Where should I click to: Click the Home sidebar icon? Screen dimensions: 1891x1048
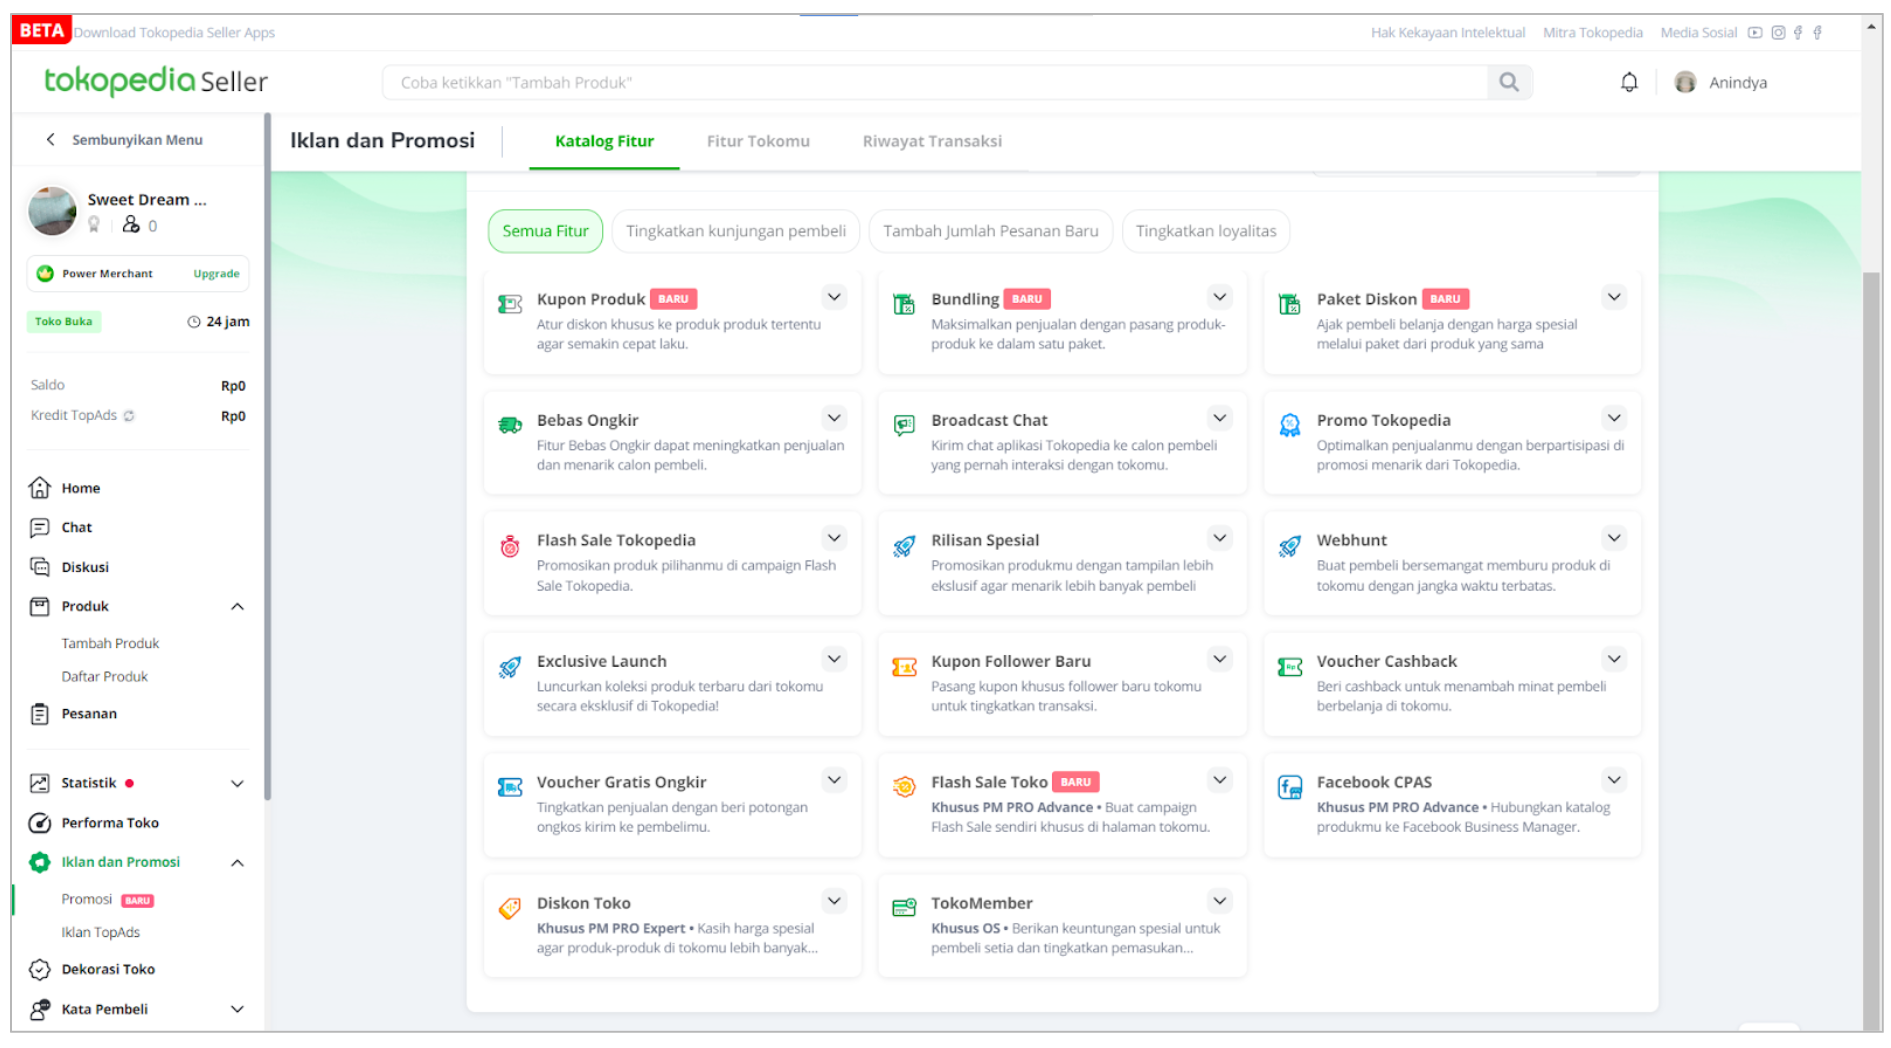(x=39, y=488)
